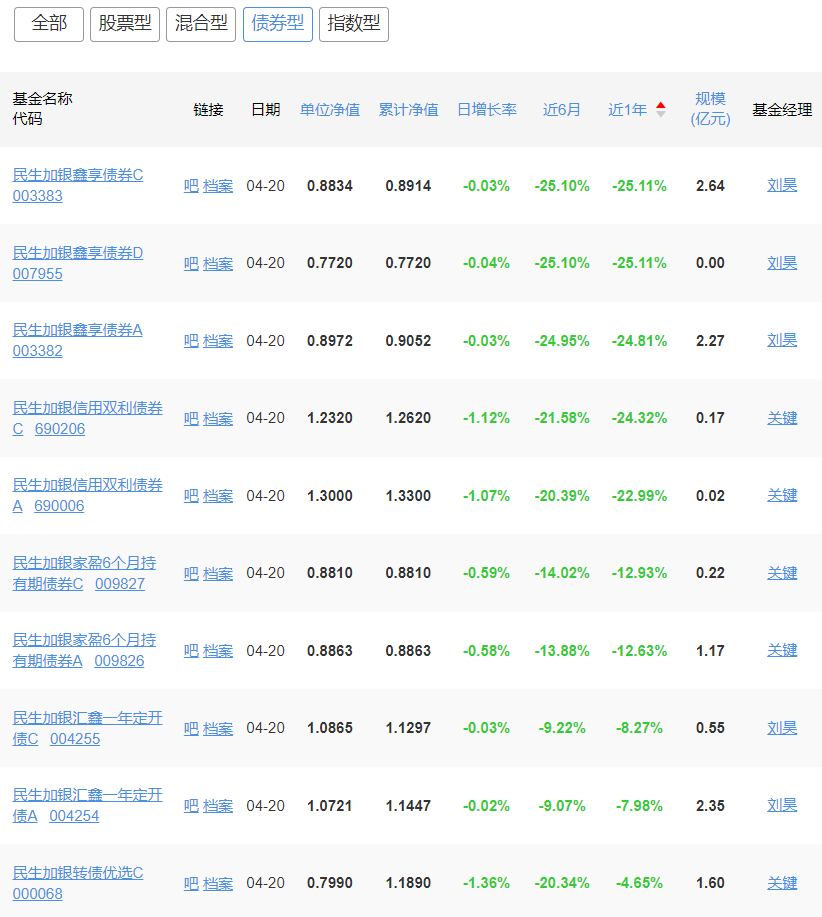
Task: Switch to the 股票型 tab
Action: click(x=125, y=25)
